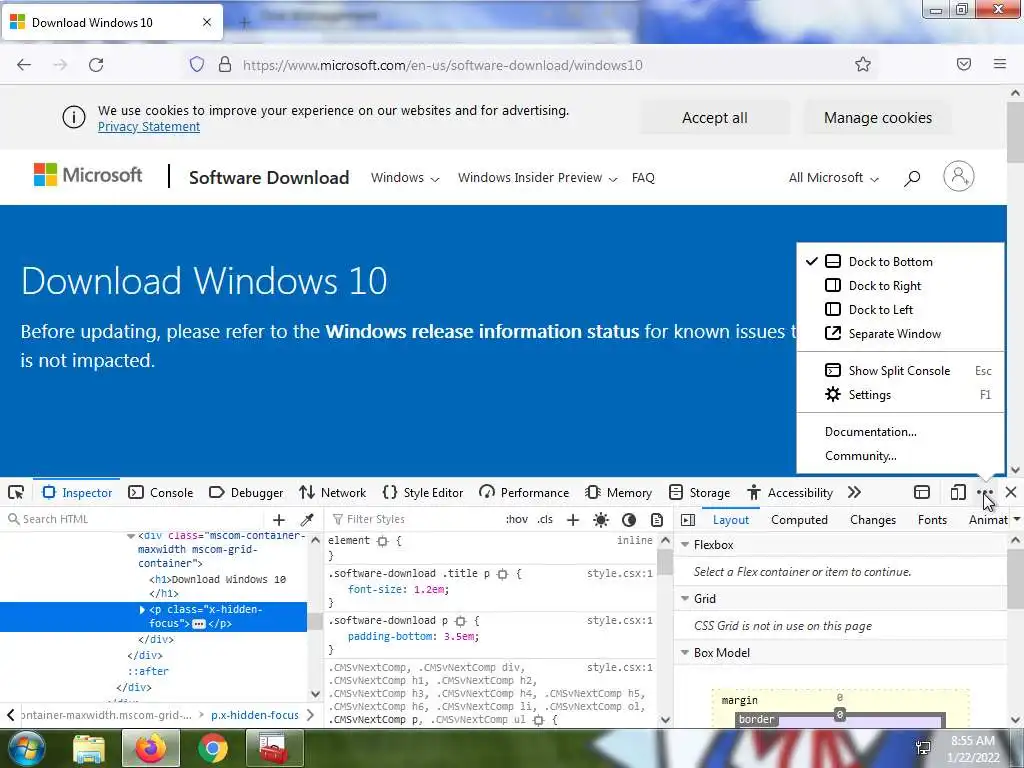The width and height of the screenshot is (1024, 768).
Task: Open Documentation... menu entry
Action: (901, 432)
